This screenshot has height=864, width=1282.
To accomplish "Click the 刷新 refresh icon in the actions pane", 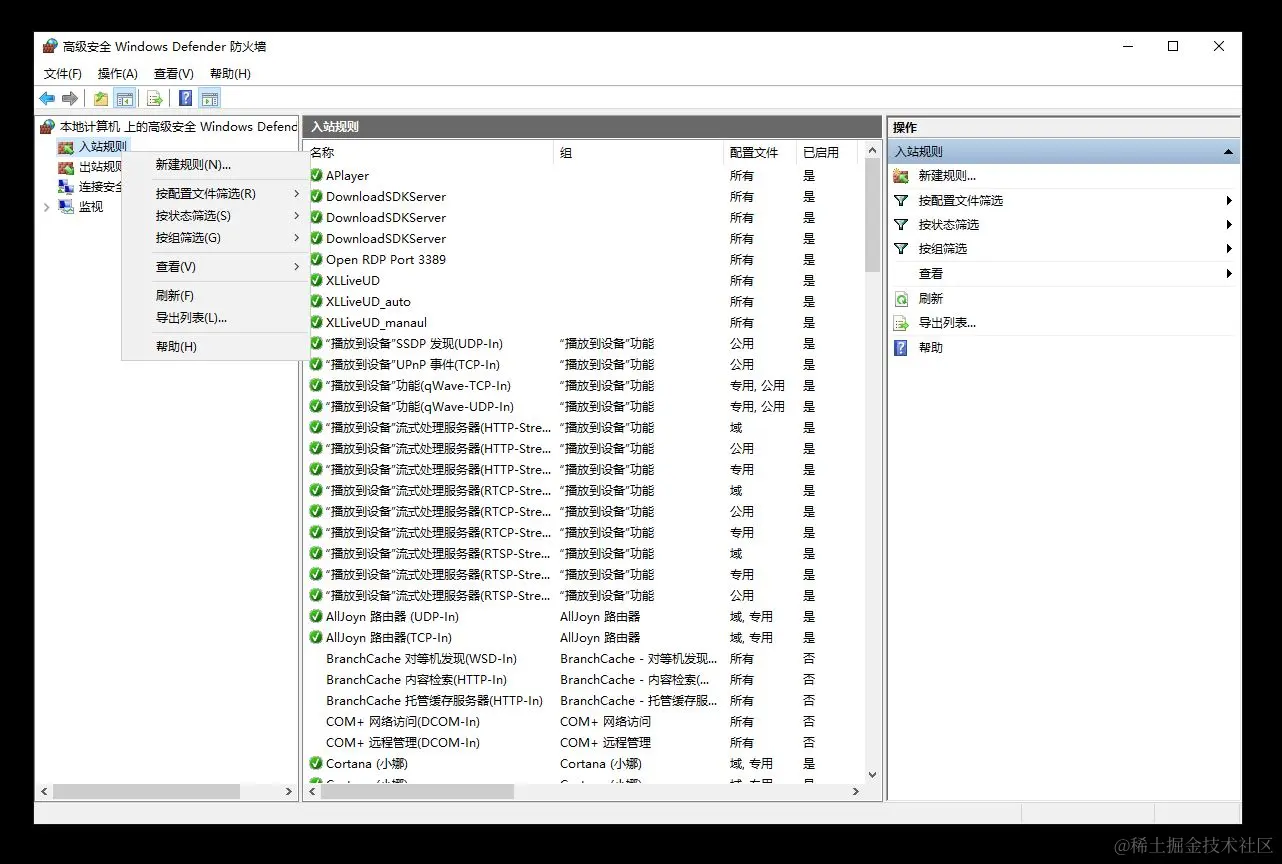I will (x=901, y=298).
